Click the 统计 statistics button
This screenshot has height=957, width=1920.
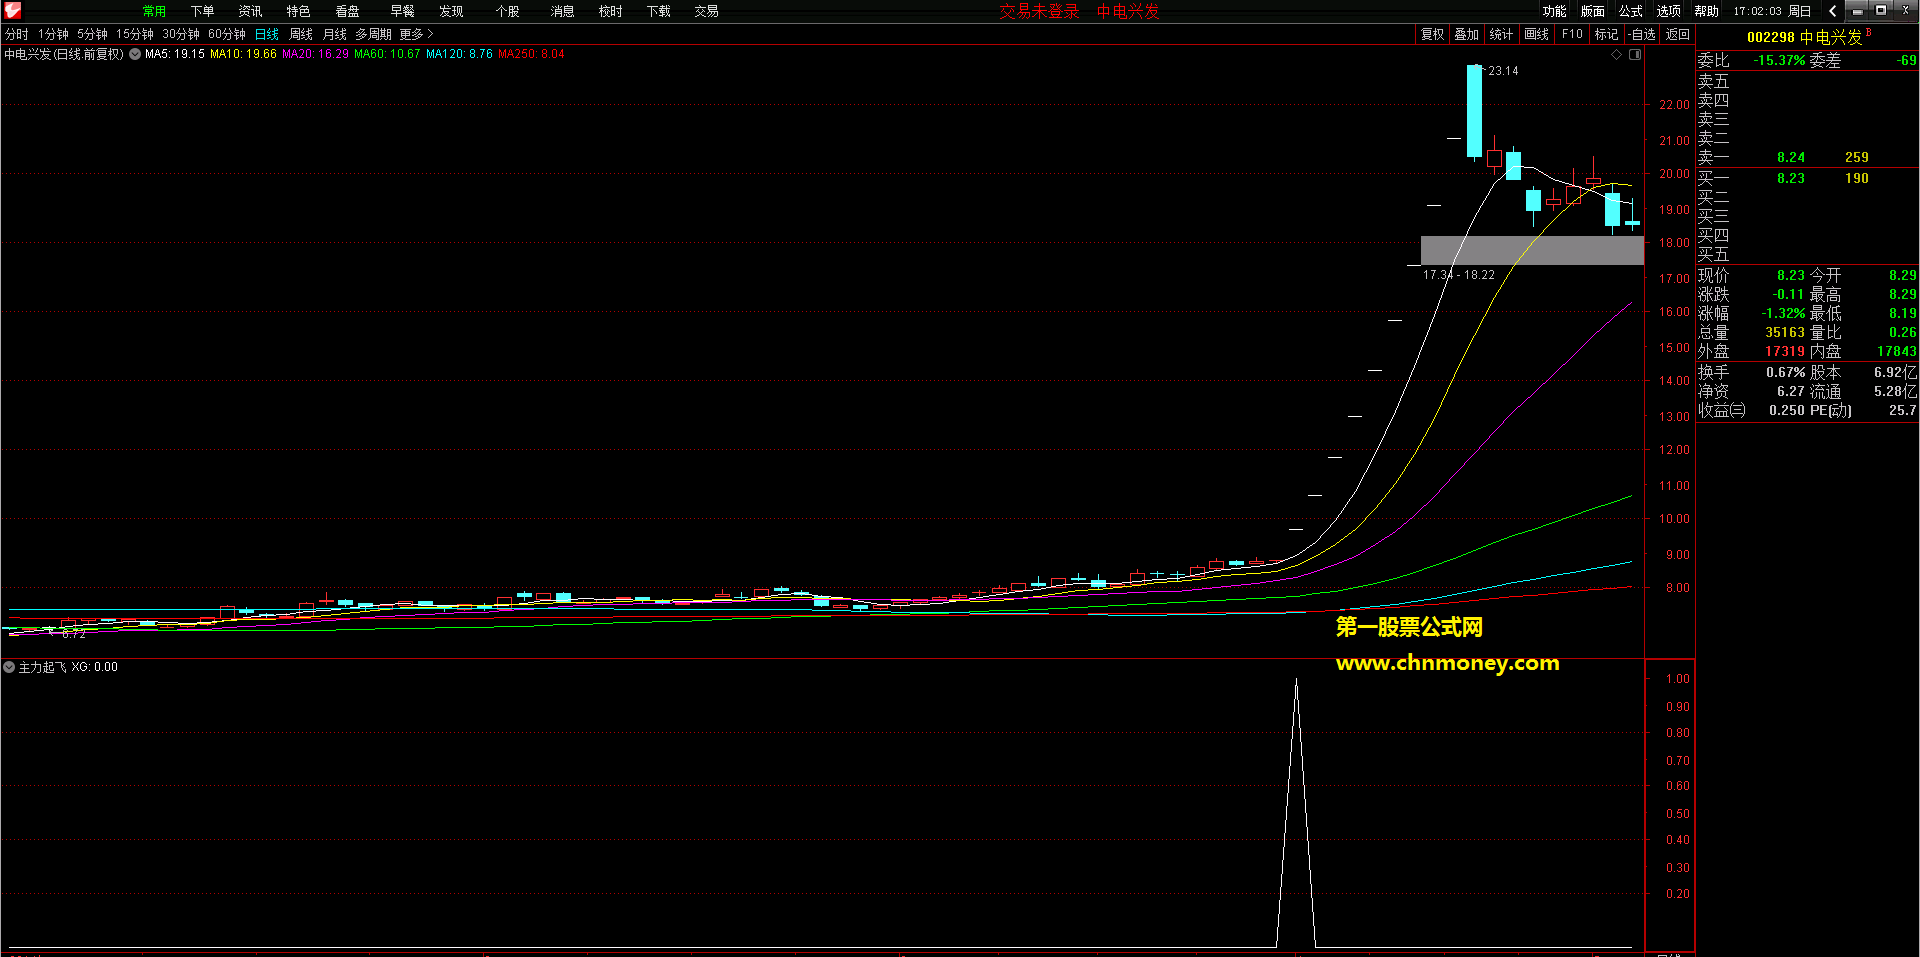click(x=1501, y=34)
